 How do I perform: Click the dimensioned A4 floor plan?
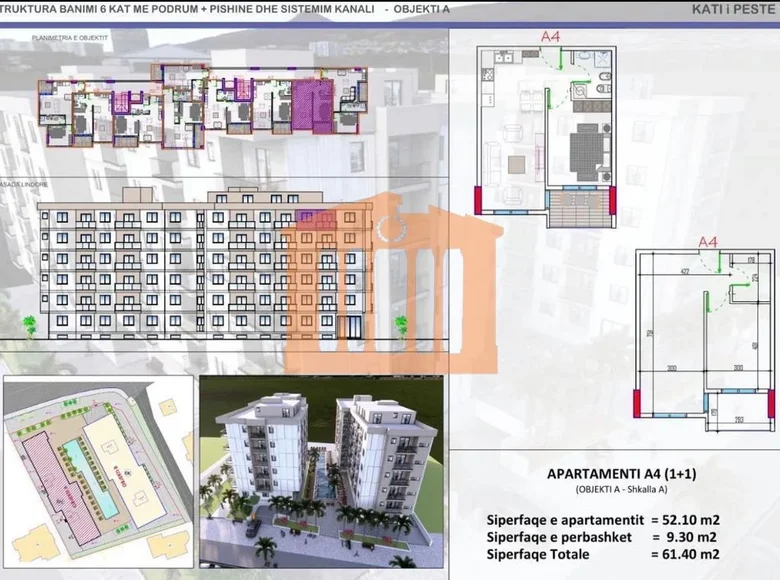705,340
